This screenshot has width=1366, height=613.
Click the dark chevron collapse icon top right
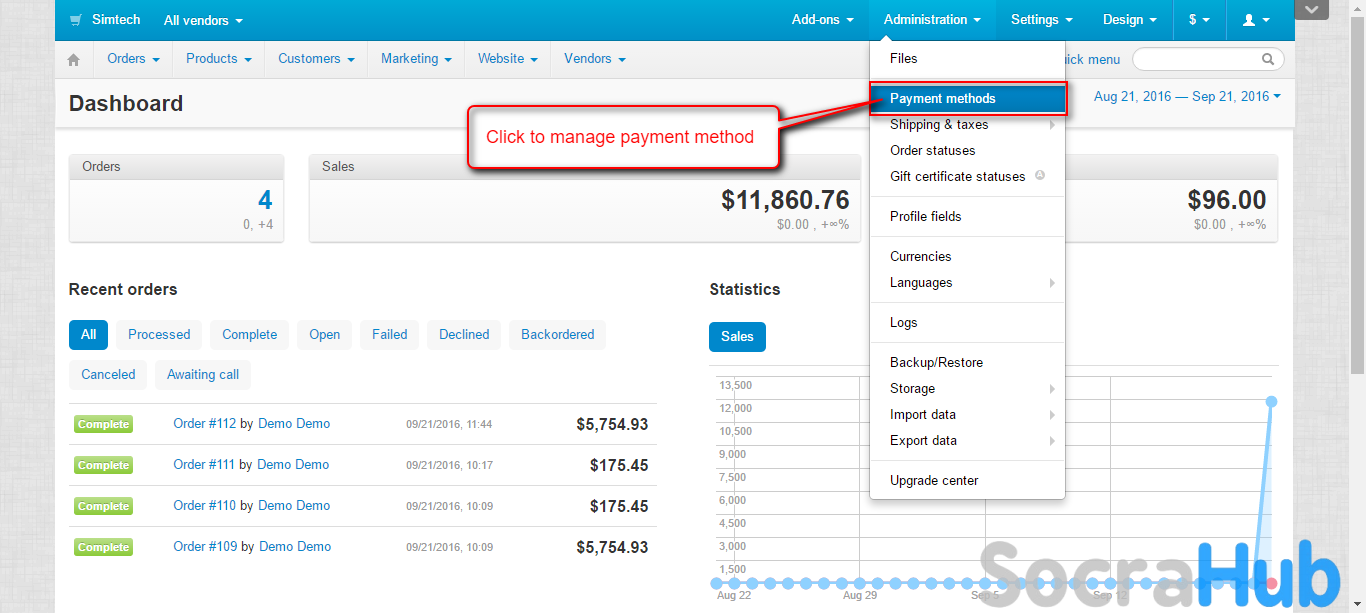[1311, 10]
